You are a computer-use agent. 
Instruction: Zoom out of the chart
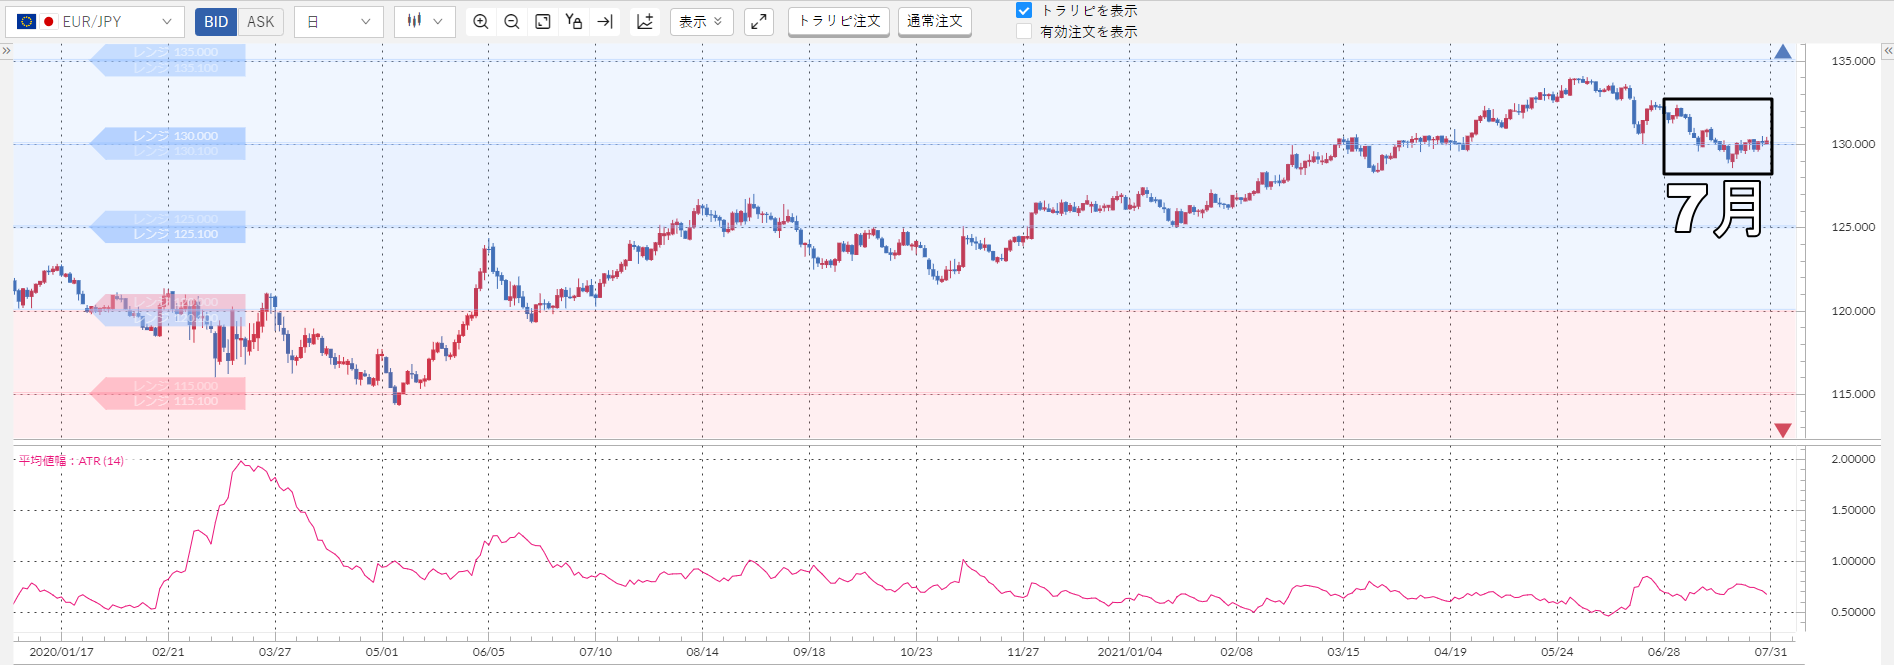click(x=512, y=21)
